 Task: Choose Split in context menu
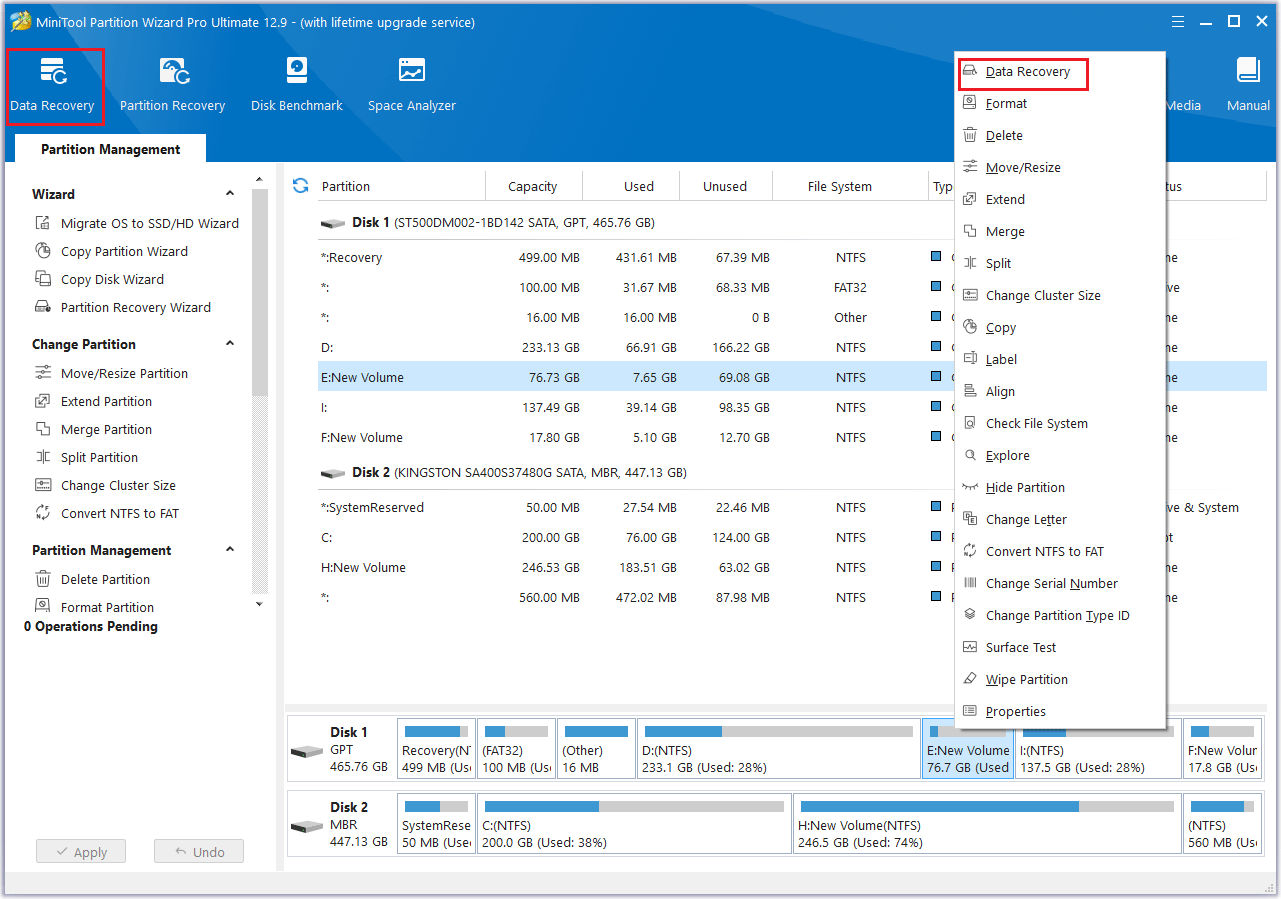click(1060, 264)
